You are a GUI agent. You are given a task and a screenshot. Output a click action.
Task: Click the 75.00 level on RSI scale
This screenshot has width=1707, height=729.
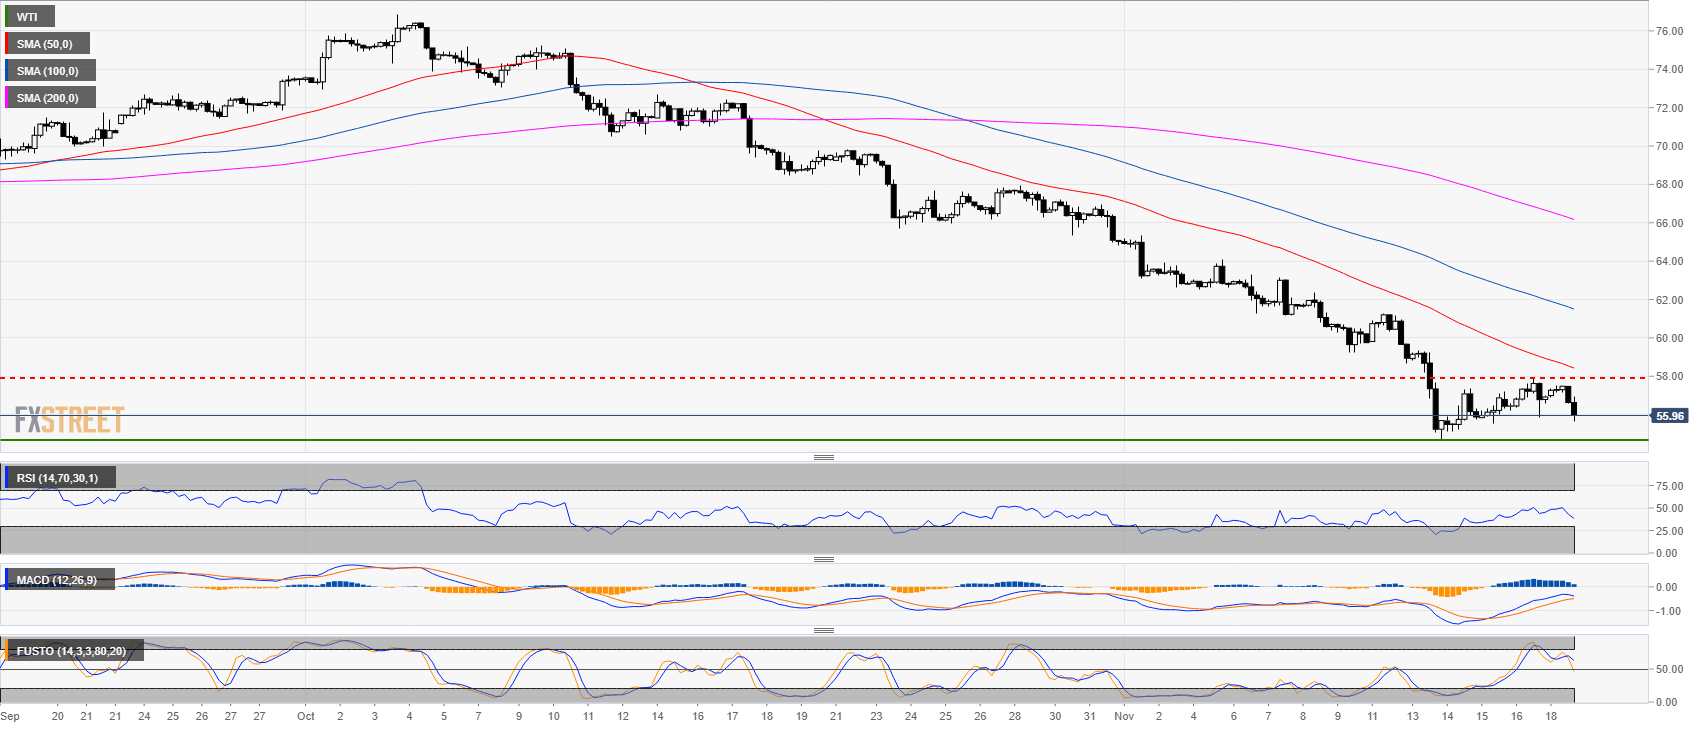pyautogui.click(x=1668, y=486)
